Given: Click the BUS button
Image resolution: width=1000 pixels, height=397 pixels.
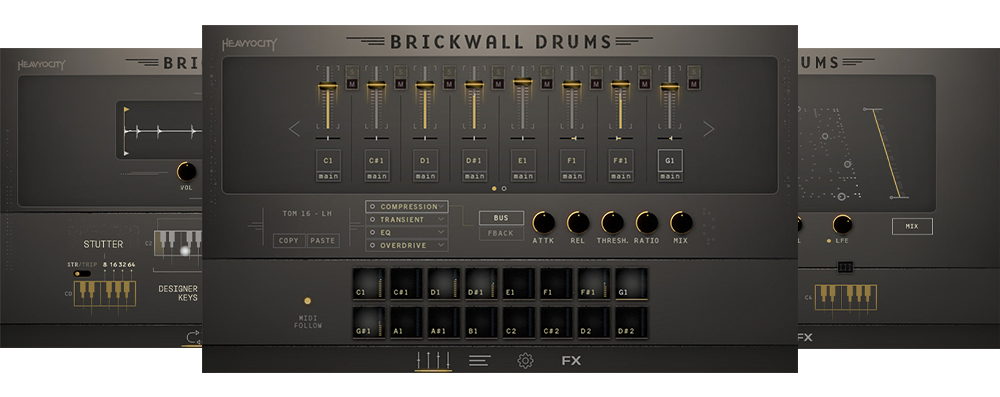Looking at the screenshot, I should coord(501,218).
